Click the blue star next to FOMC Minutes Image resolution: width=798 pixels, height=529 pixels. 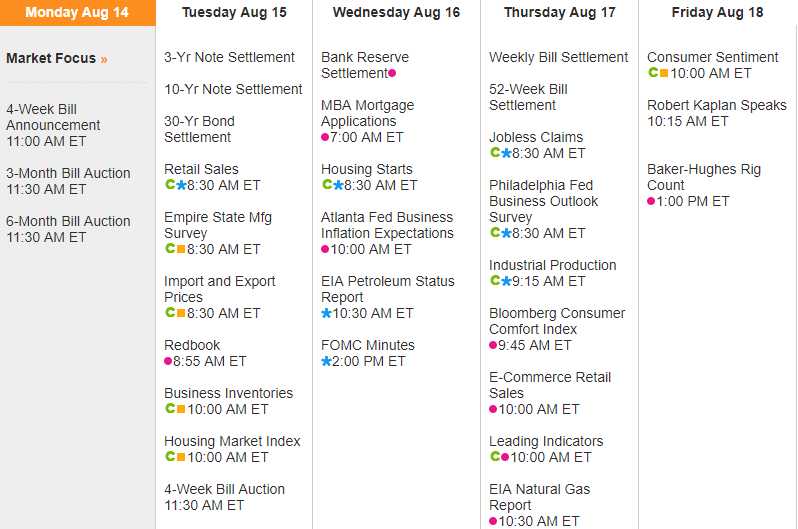[x=326, y=361]
